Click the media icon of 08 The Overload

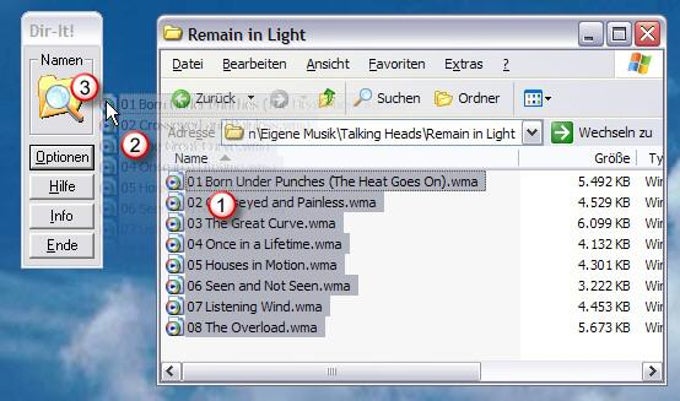coord(174,328)
